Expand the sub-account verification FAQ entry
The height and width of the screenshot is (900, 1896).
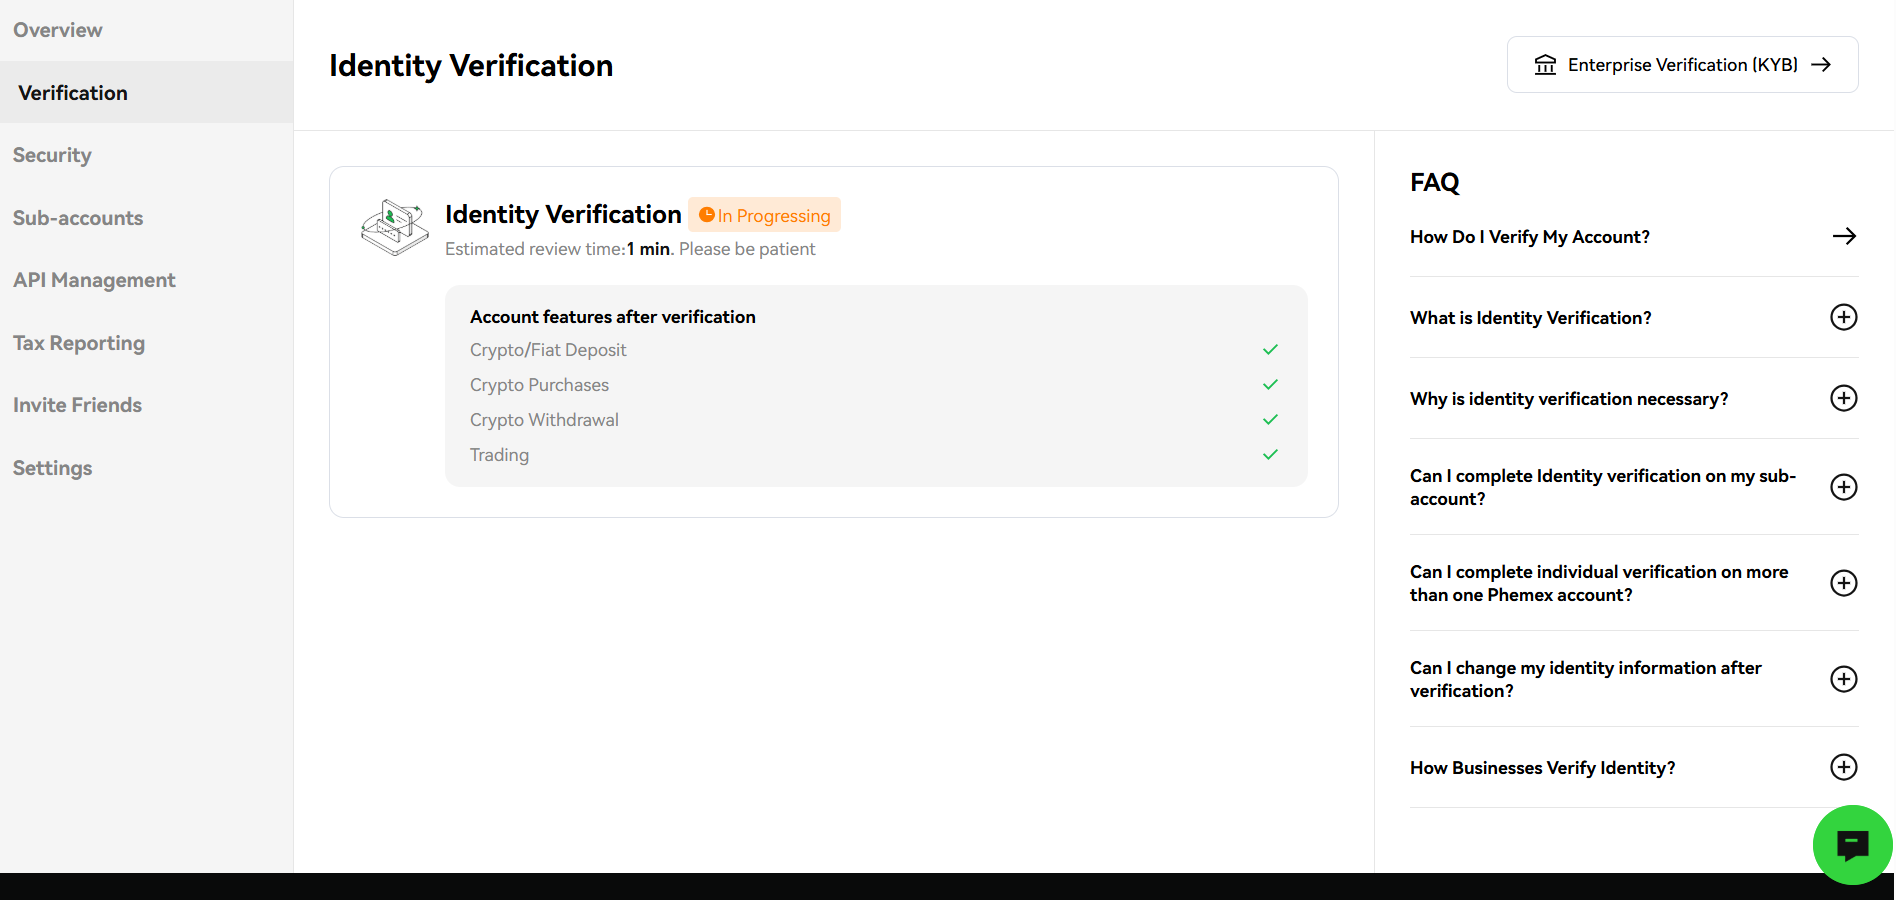[1844, 487]
